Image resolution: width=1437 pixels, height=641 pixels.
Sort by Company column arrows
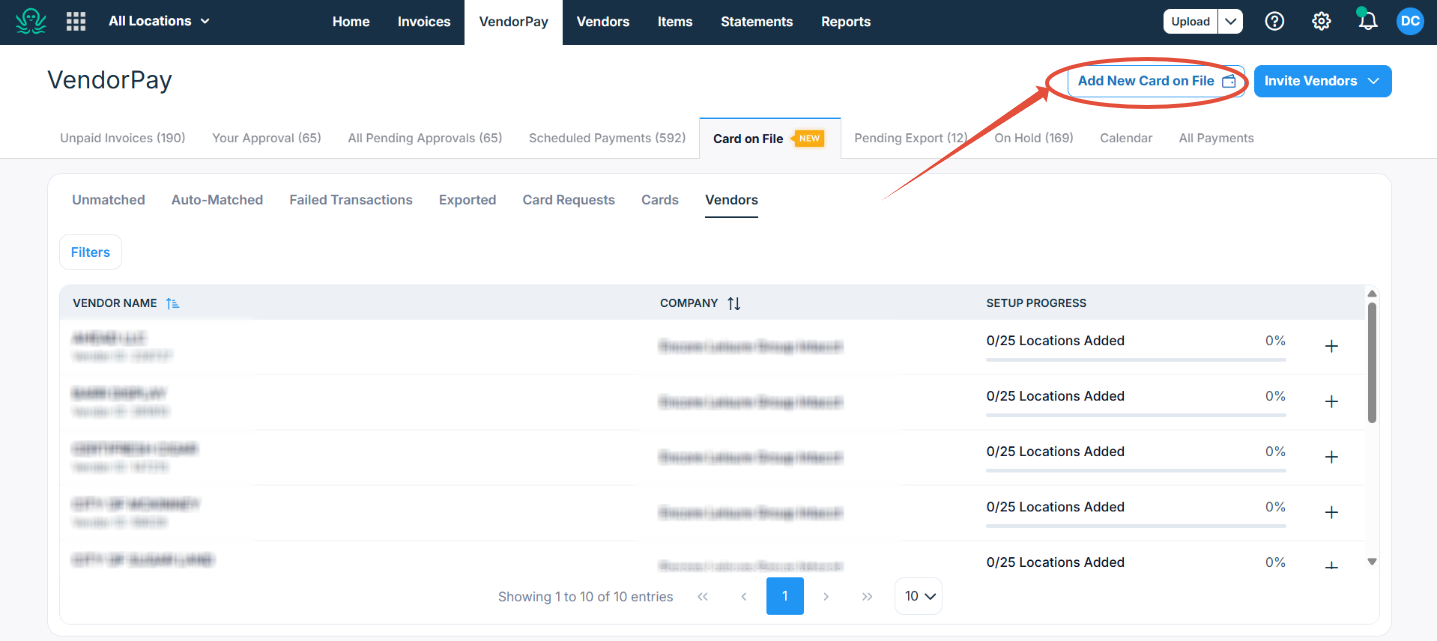[734, 303]
